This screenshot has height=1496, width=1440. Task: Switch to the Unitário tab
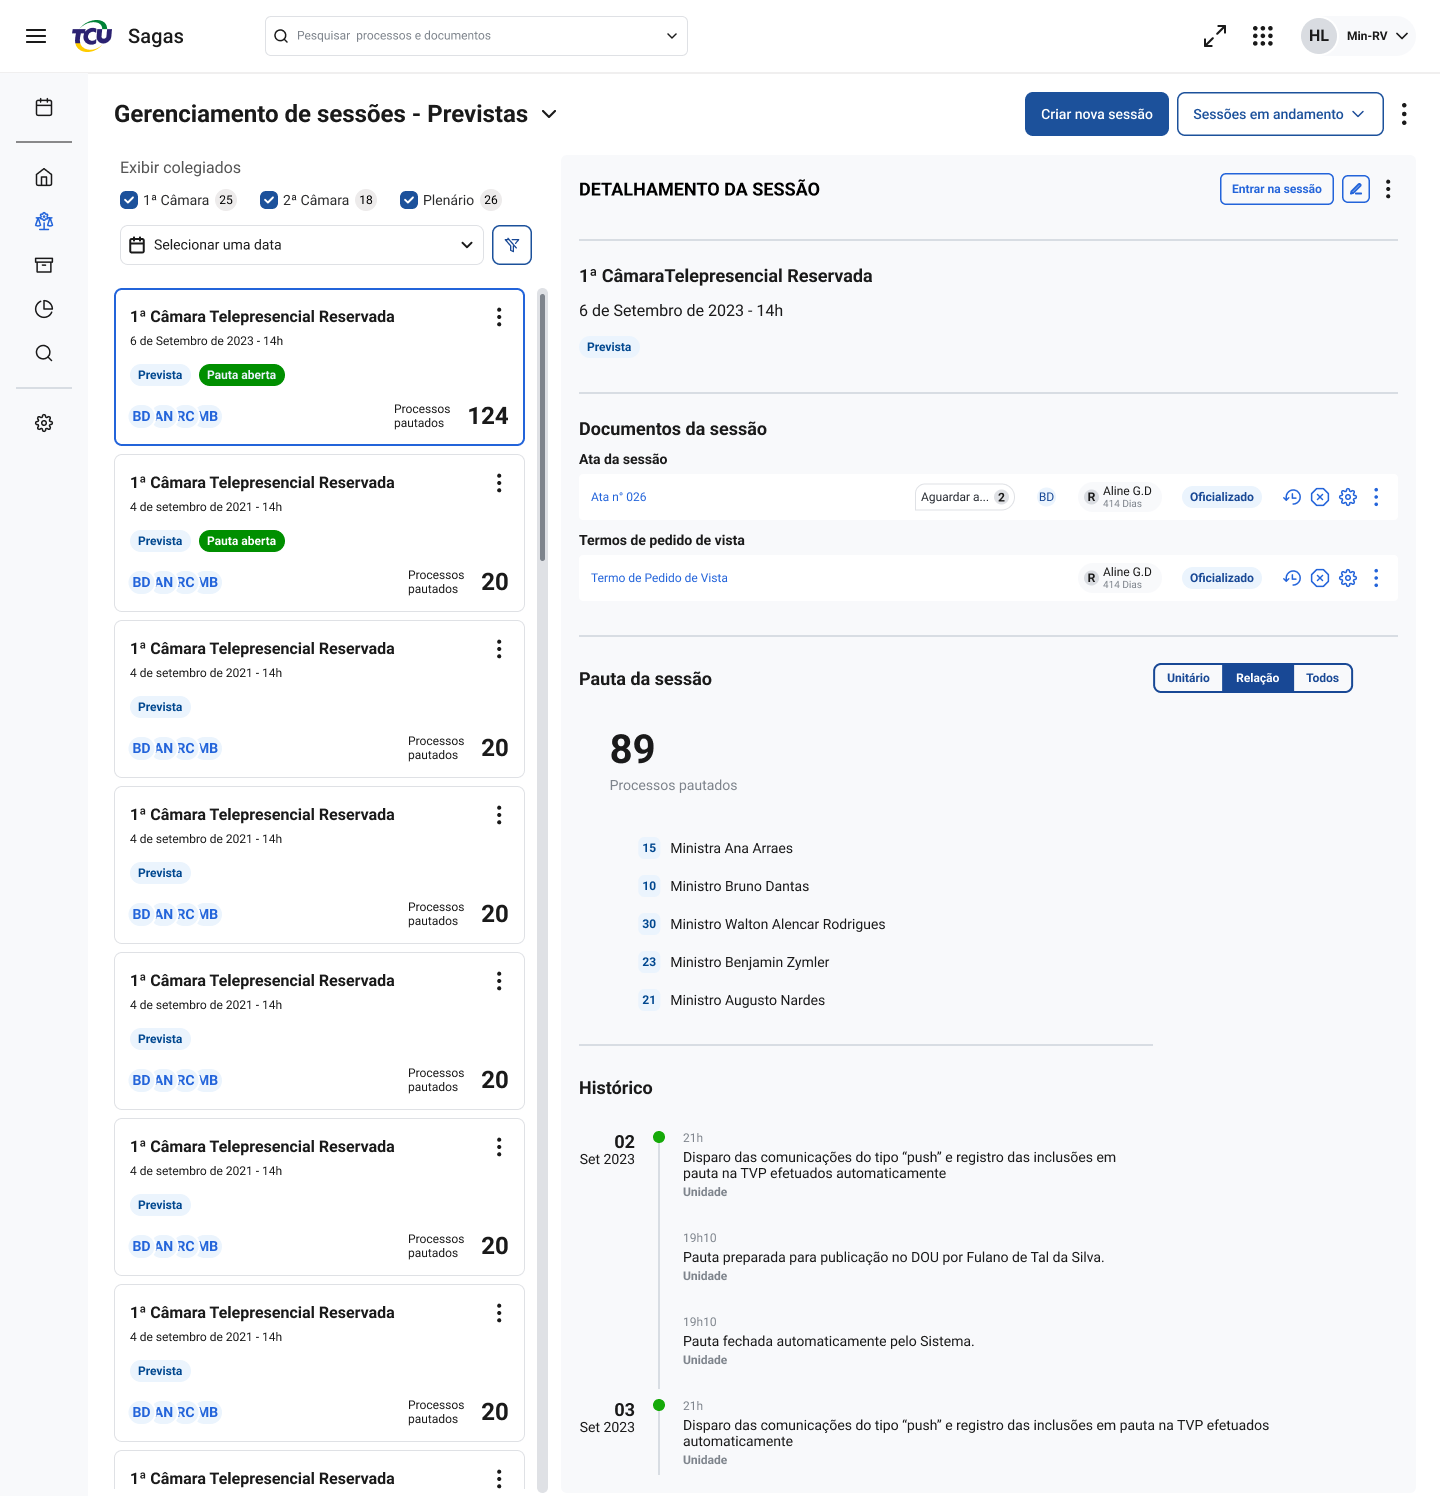(1188, 678)
